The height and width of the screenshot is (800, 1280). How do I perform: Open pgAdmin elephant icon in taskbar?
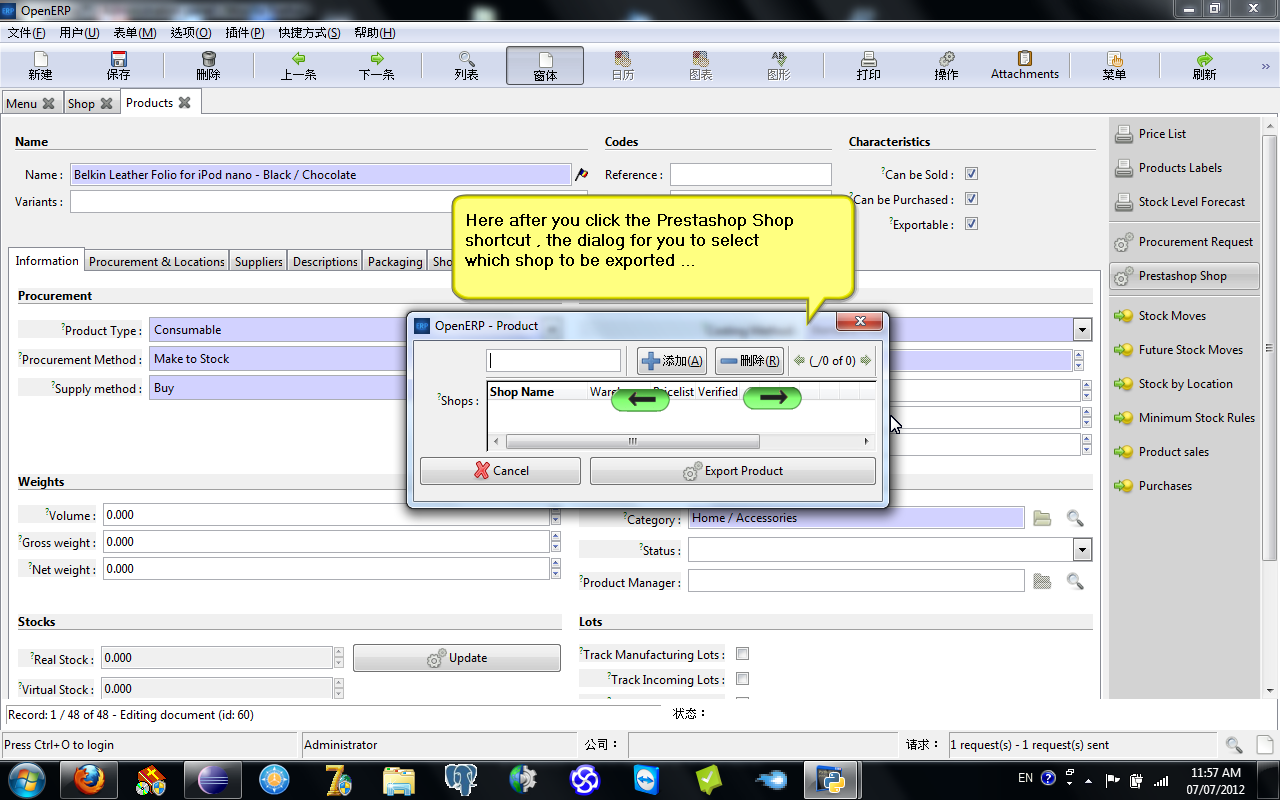(x=460, y=780)
